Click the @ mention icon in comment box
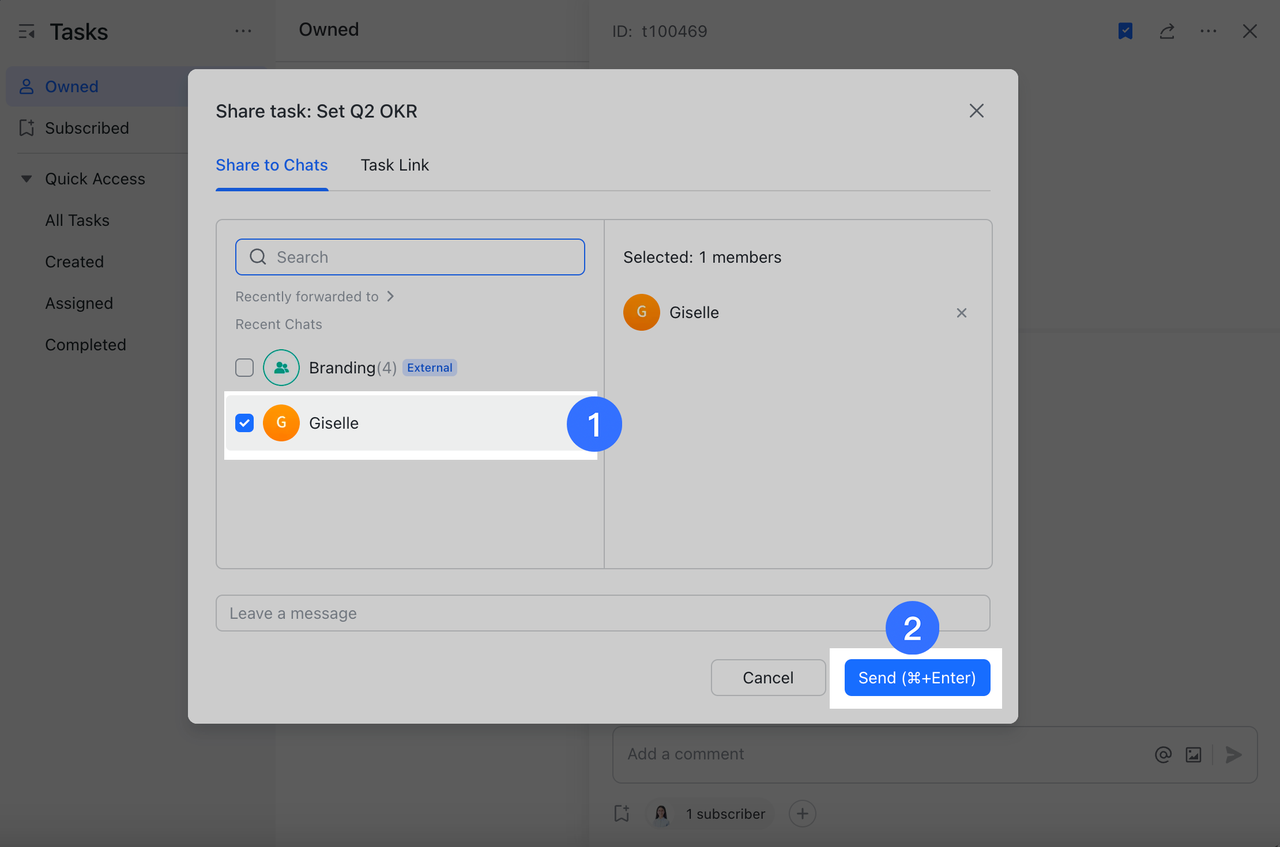The image size is (1280, 847). click(1163, 754)
